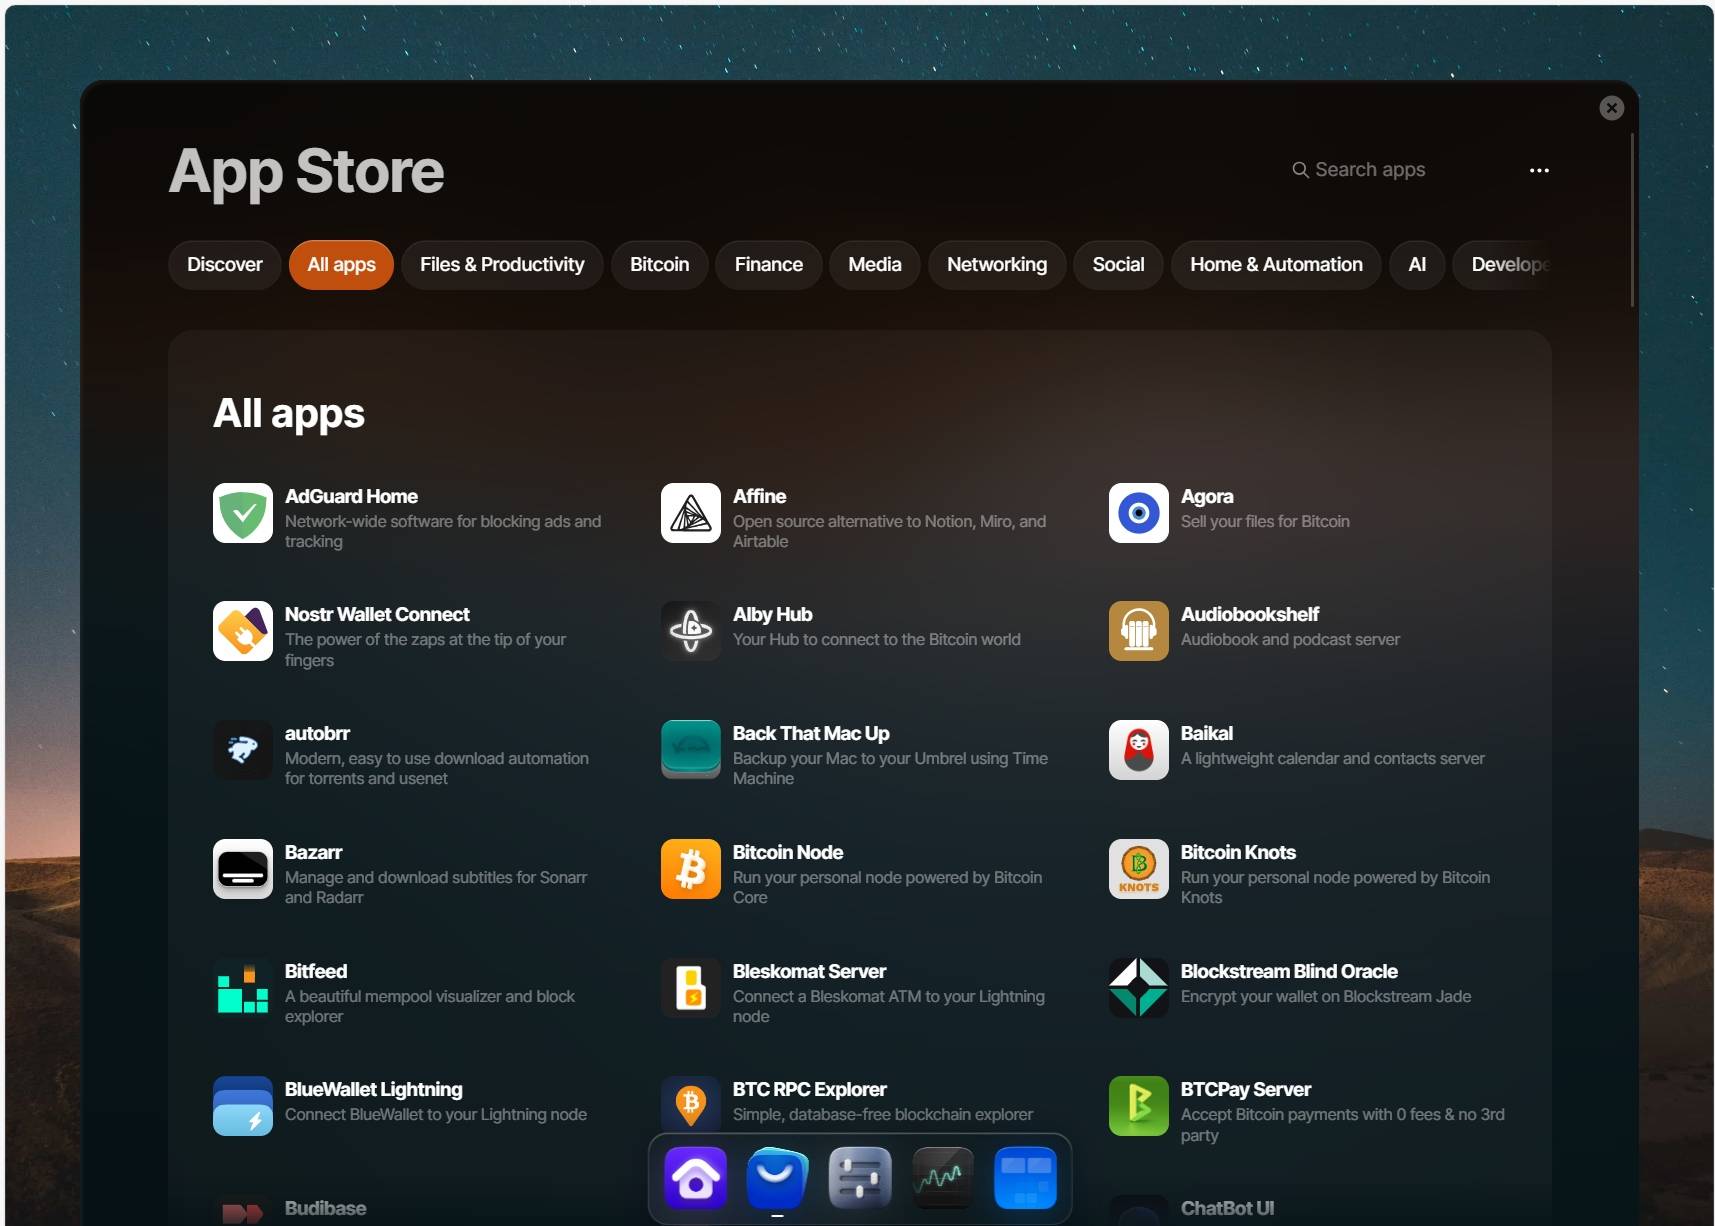
Task: Open the AdGuard Home title link
Action: 351,496
